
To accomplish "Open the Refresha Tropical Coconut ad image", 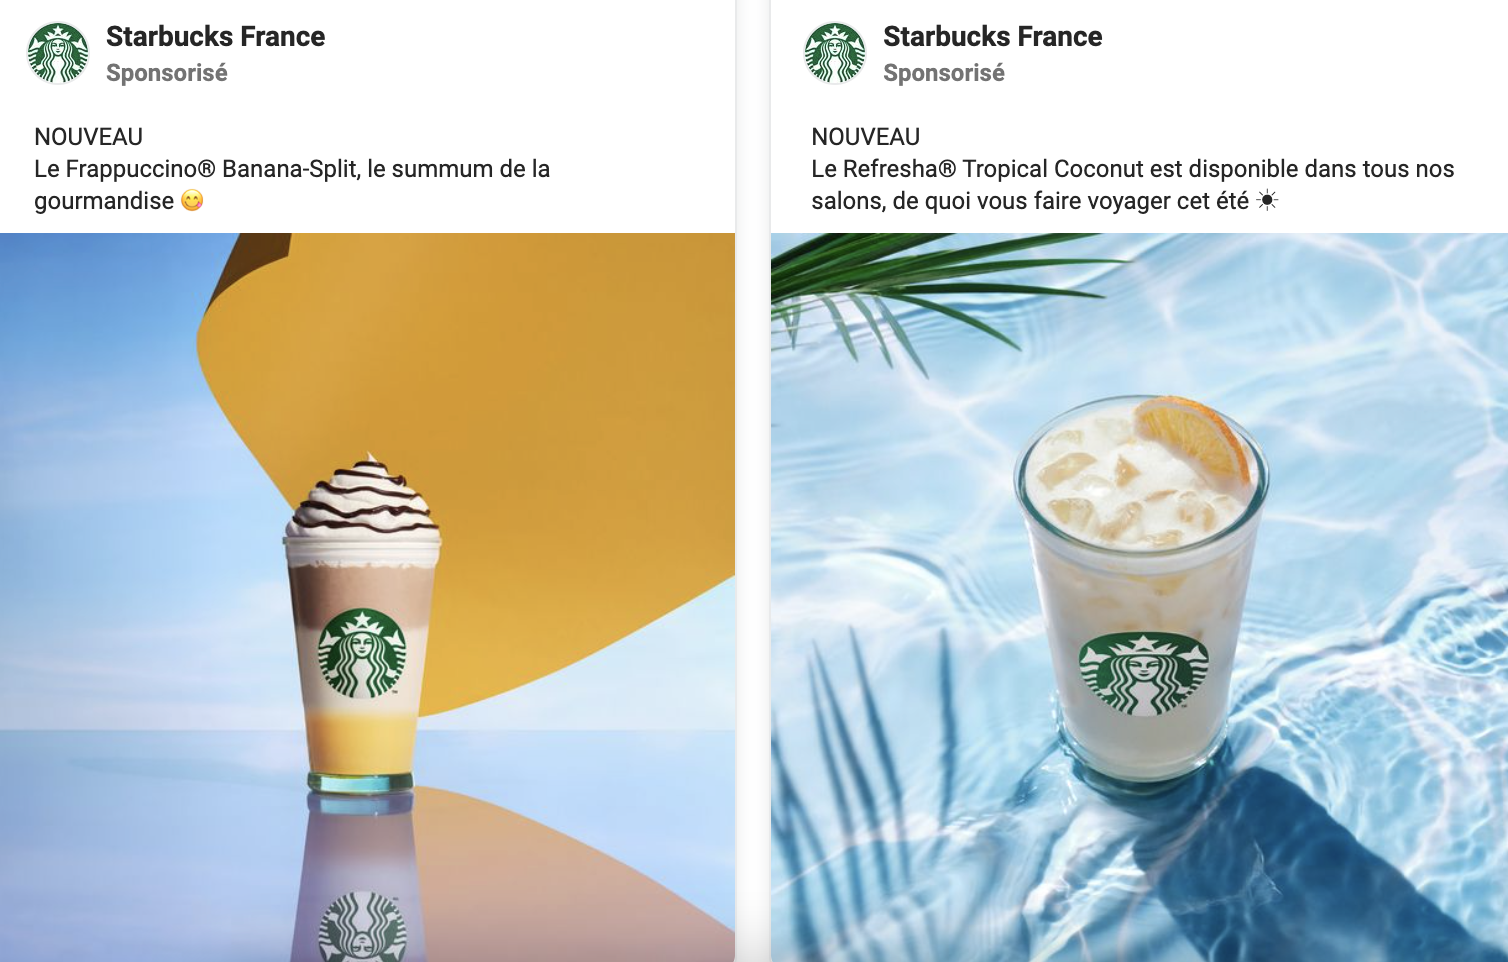I will [x=1139, y=597].
